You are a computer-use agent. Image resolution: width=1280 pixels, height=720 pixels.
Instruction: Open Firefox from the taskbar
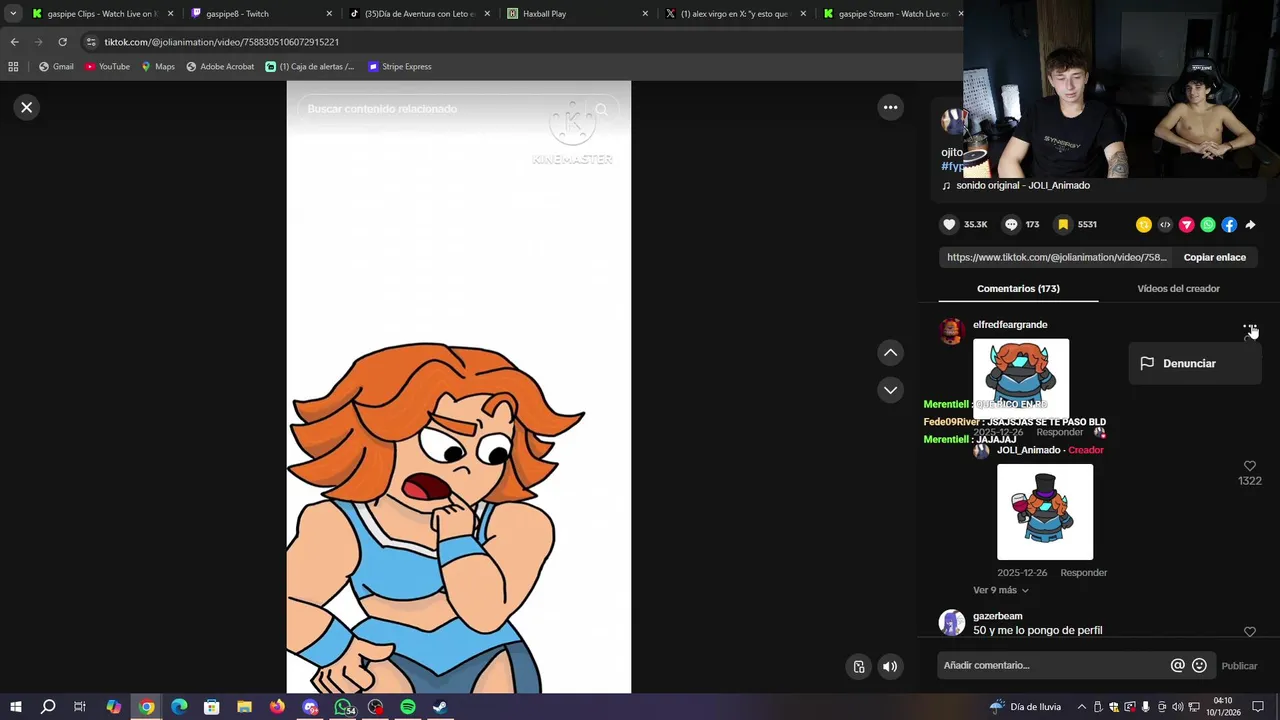277,707
